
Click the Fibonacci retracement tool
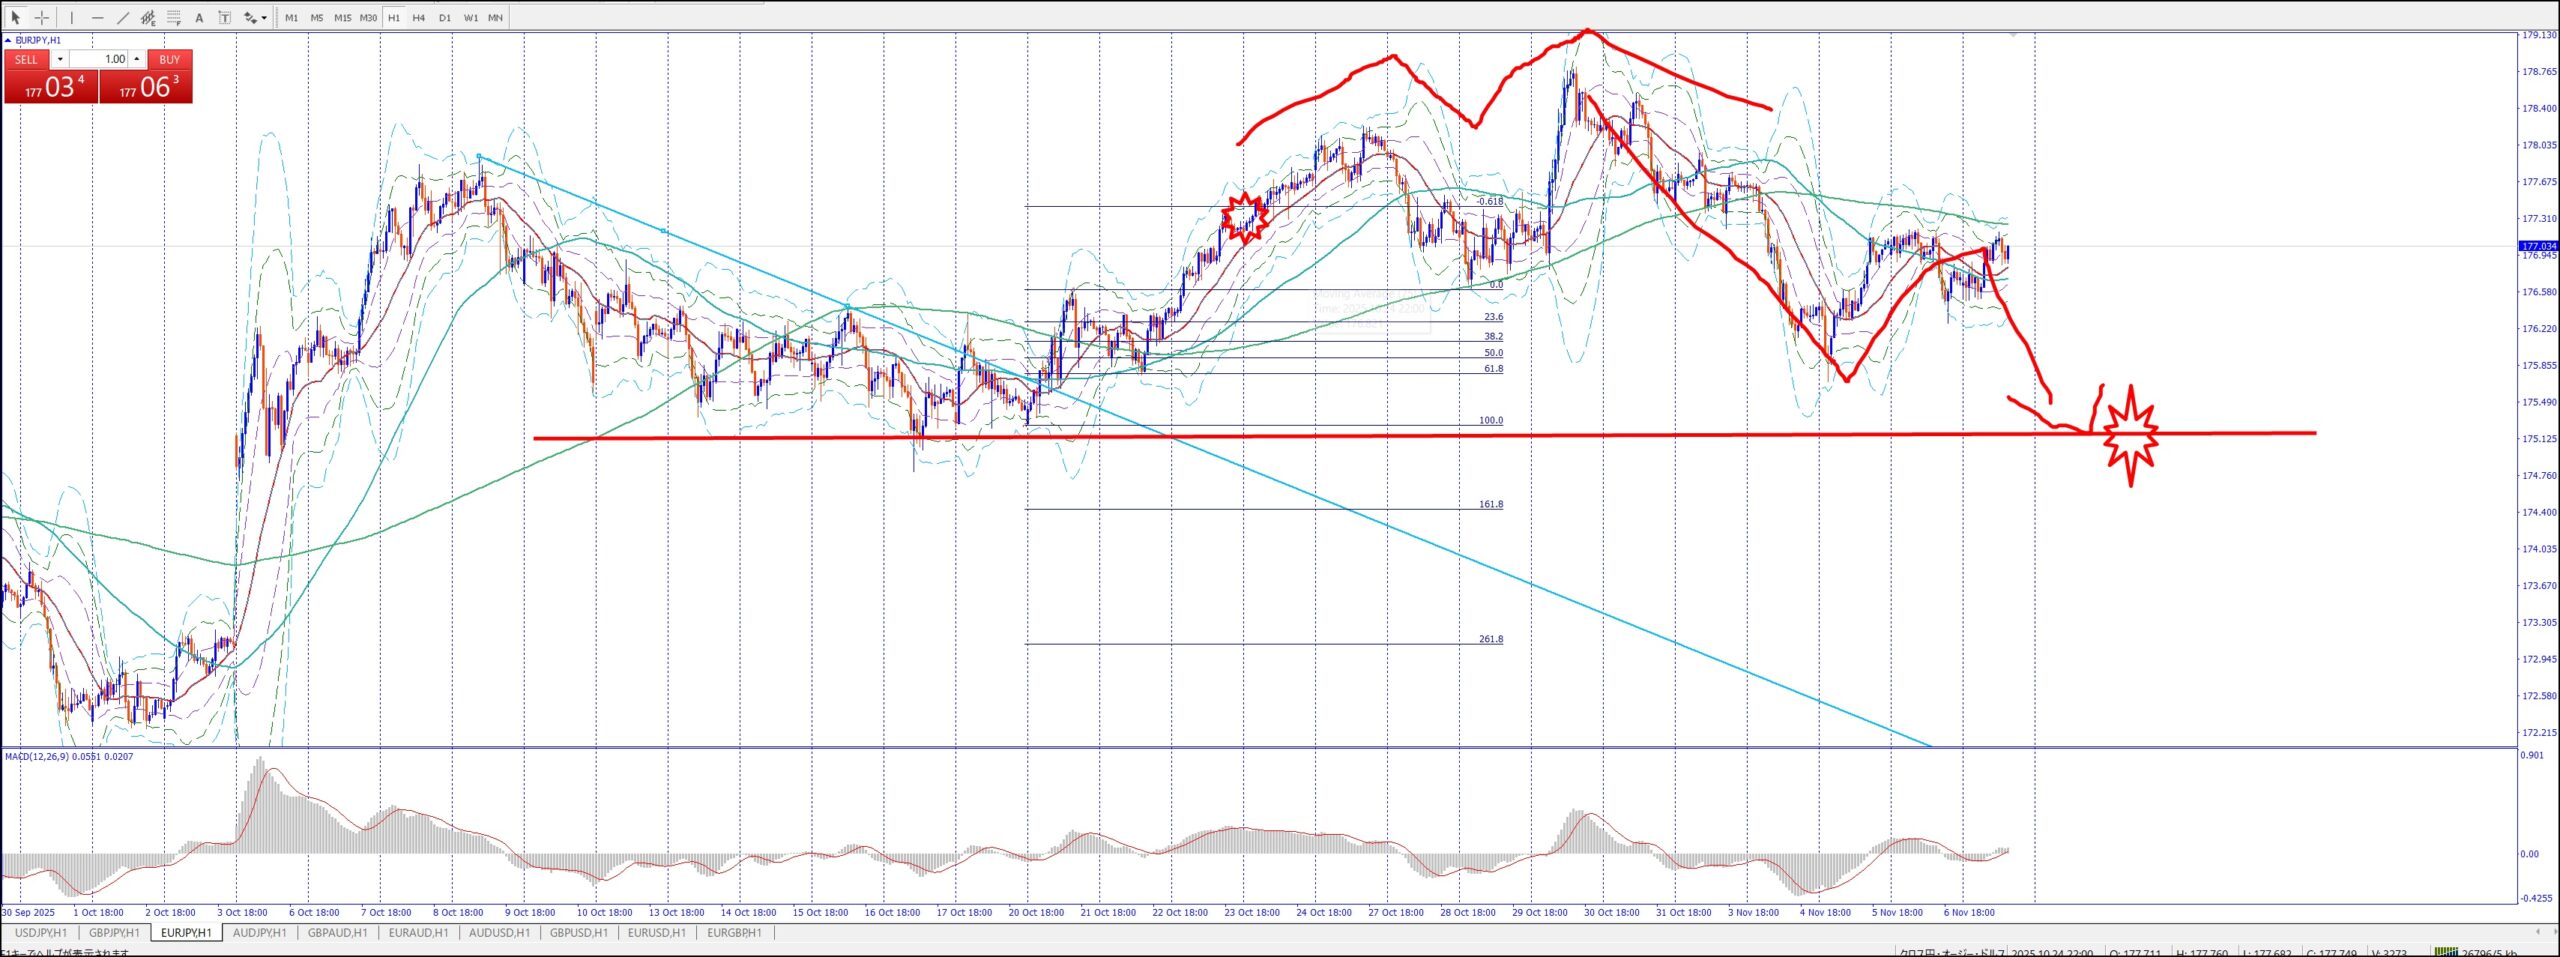coord(174,17)
